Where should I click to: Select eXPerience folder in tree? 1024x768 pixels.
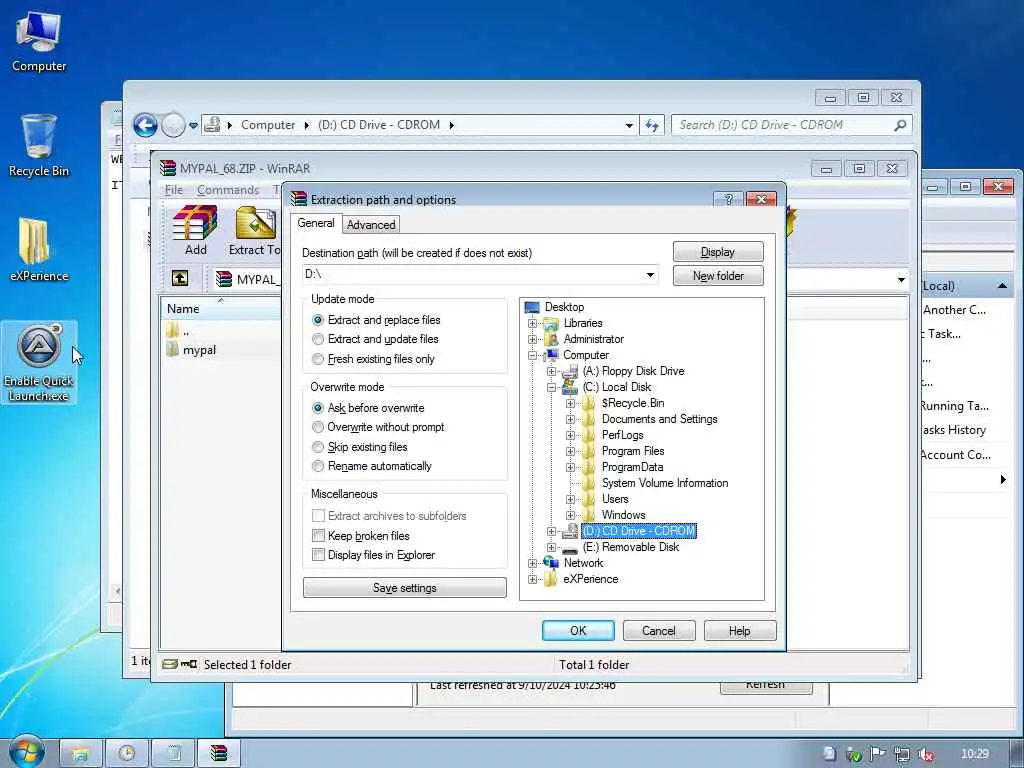pos(590,579)
